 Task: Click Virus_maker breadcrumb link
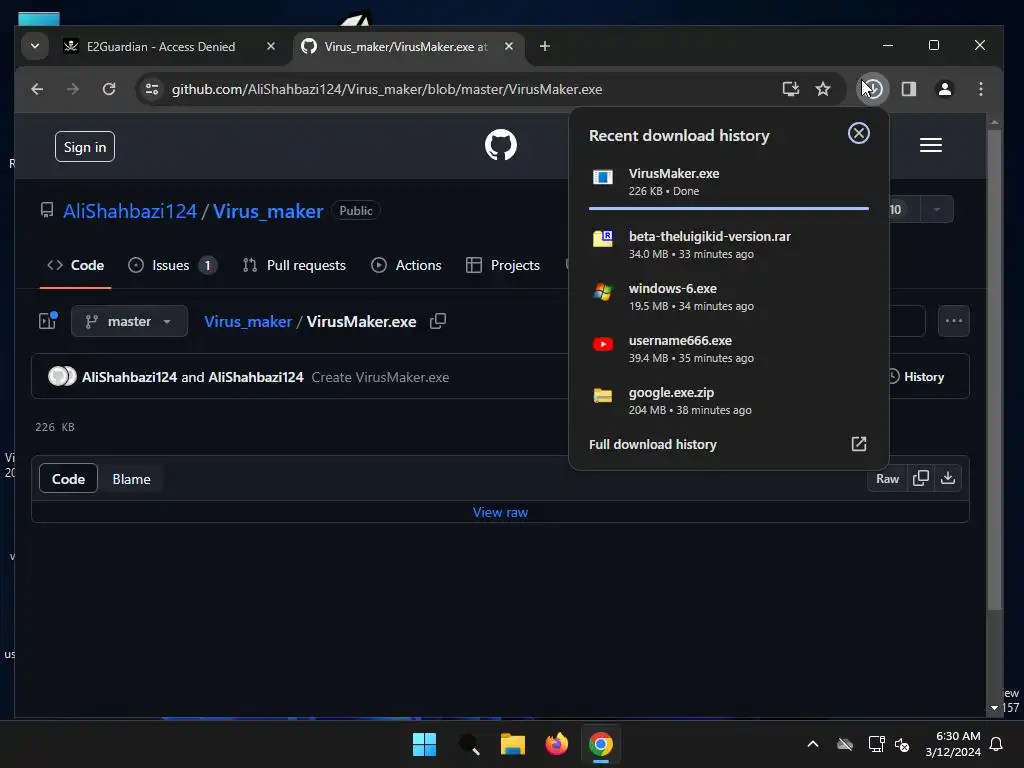pos(248,321)
